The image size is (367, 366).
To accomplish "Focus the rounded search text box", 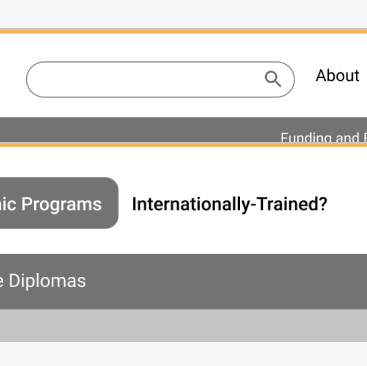I will [160, 79].
